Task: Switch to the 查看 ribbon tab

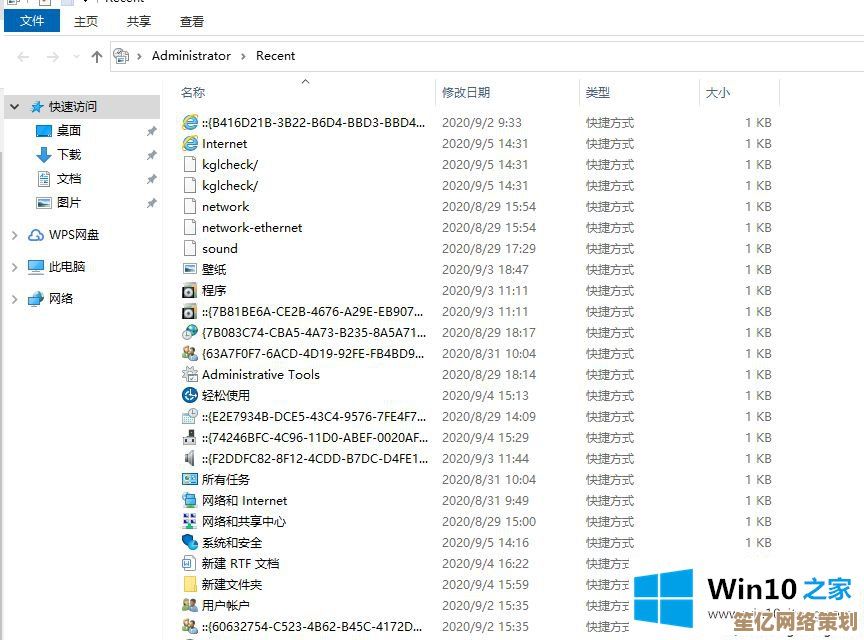Action: coord(192,21)
